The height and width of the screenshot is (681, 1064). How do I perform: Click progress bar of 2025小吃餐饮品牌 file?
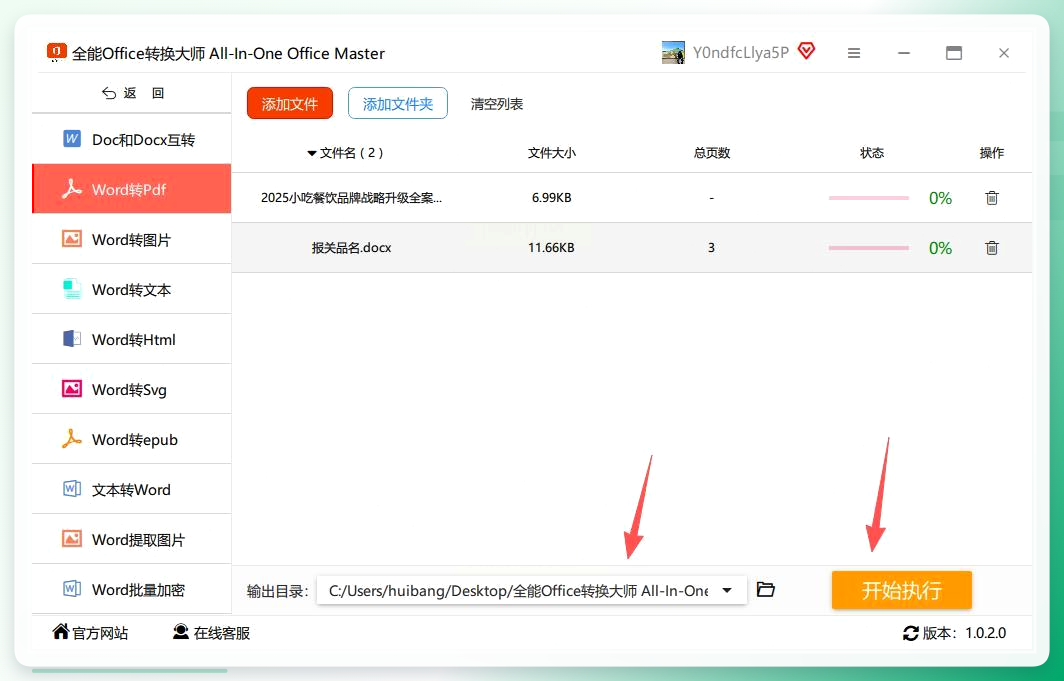pyautogui.click(x=869, y=198)
